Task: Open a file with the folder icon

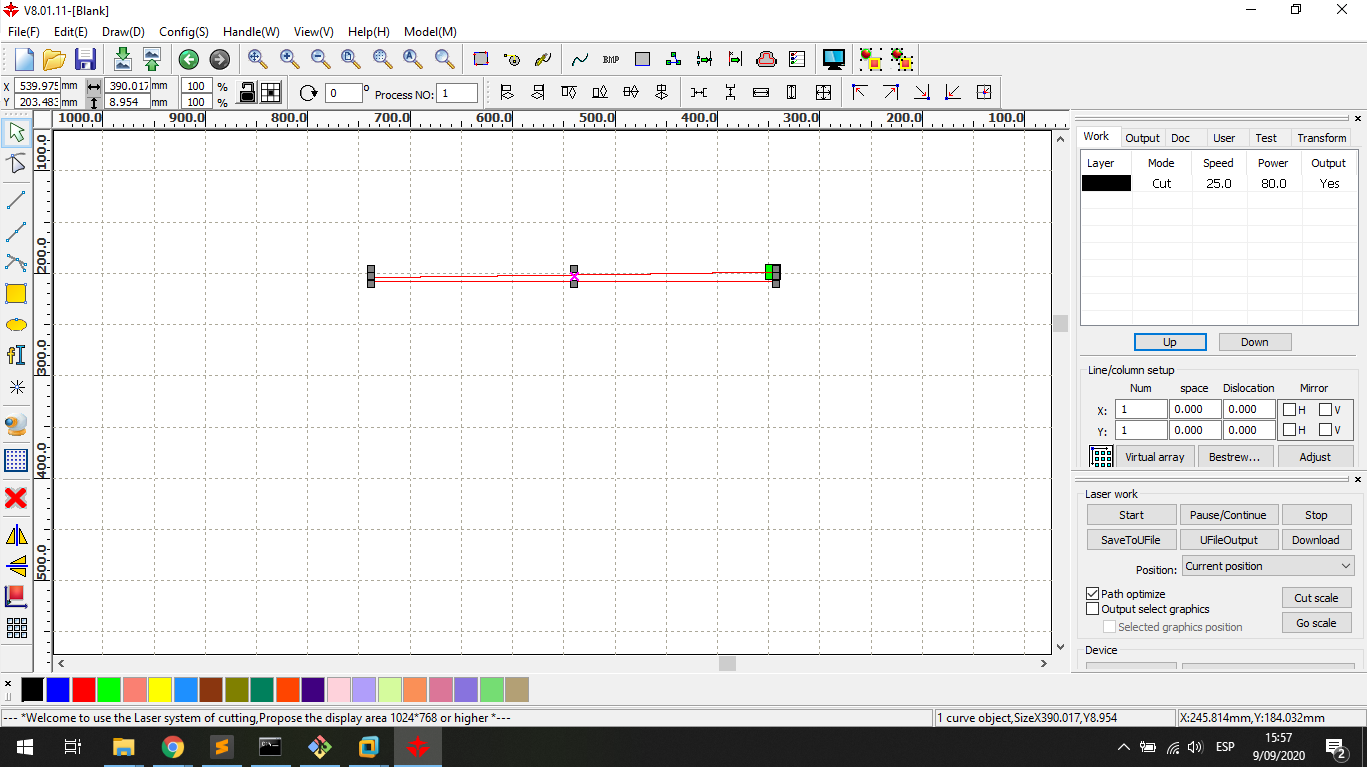Action: click(54, 59)
